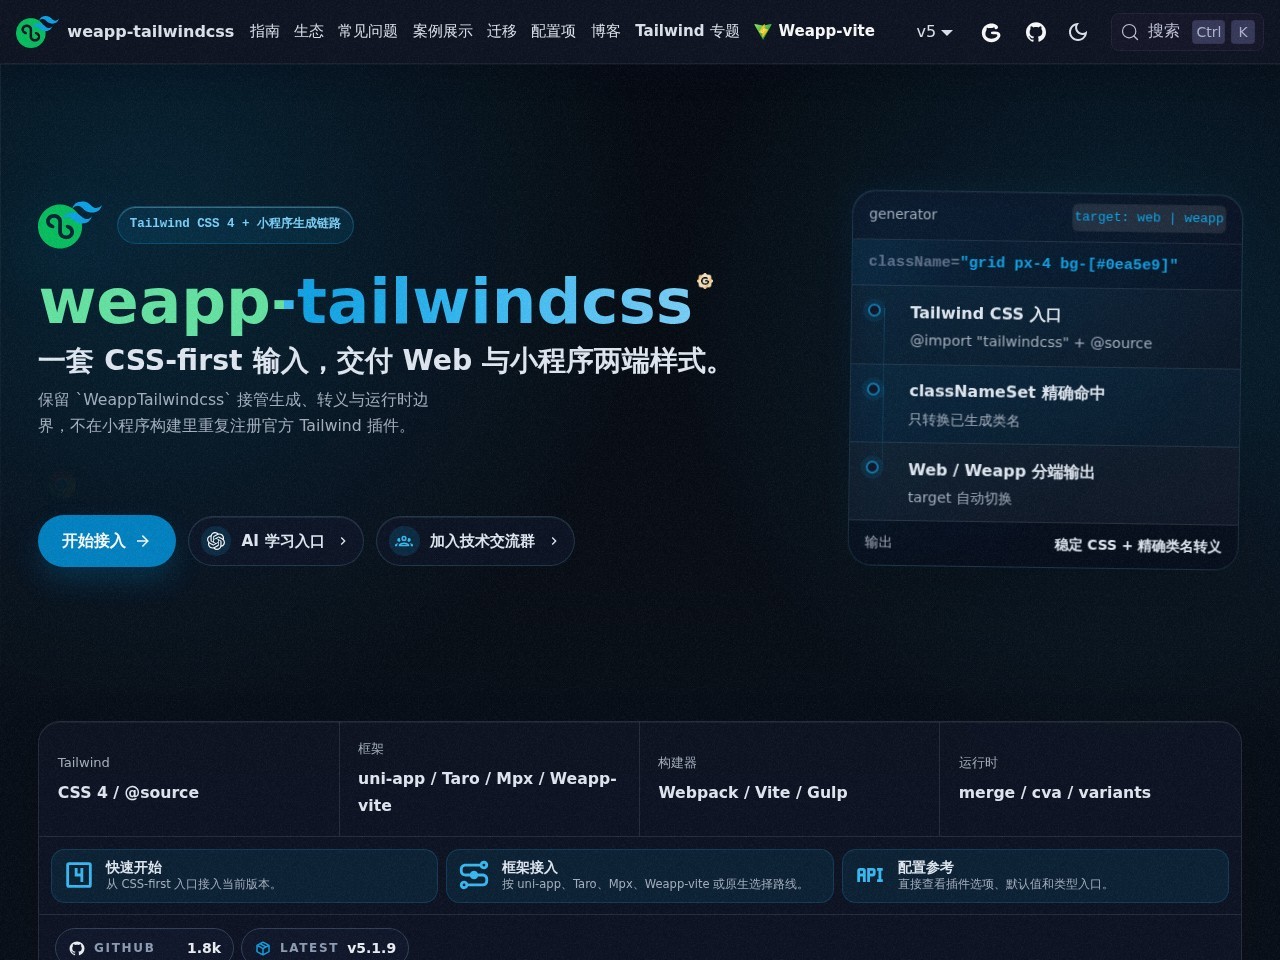Click the Weapp-vite logo icon in navbar
Screen dimensions: 1280x960
coord(763,31)
